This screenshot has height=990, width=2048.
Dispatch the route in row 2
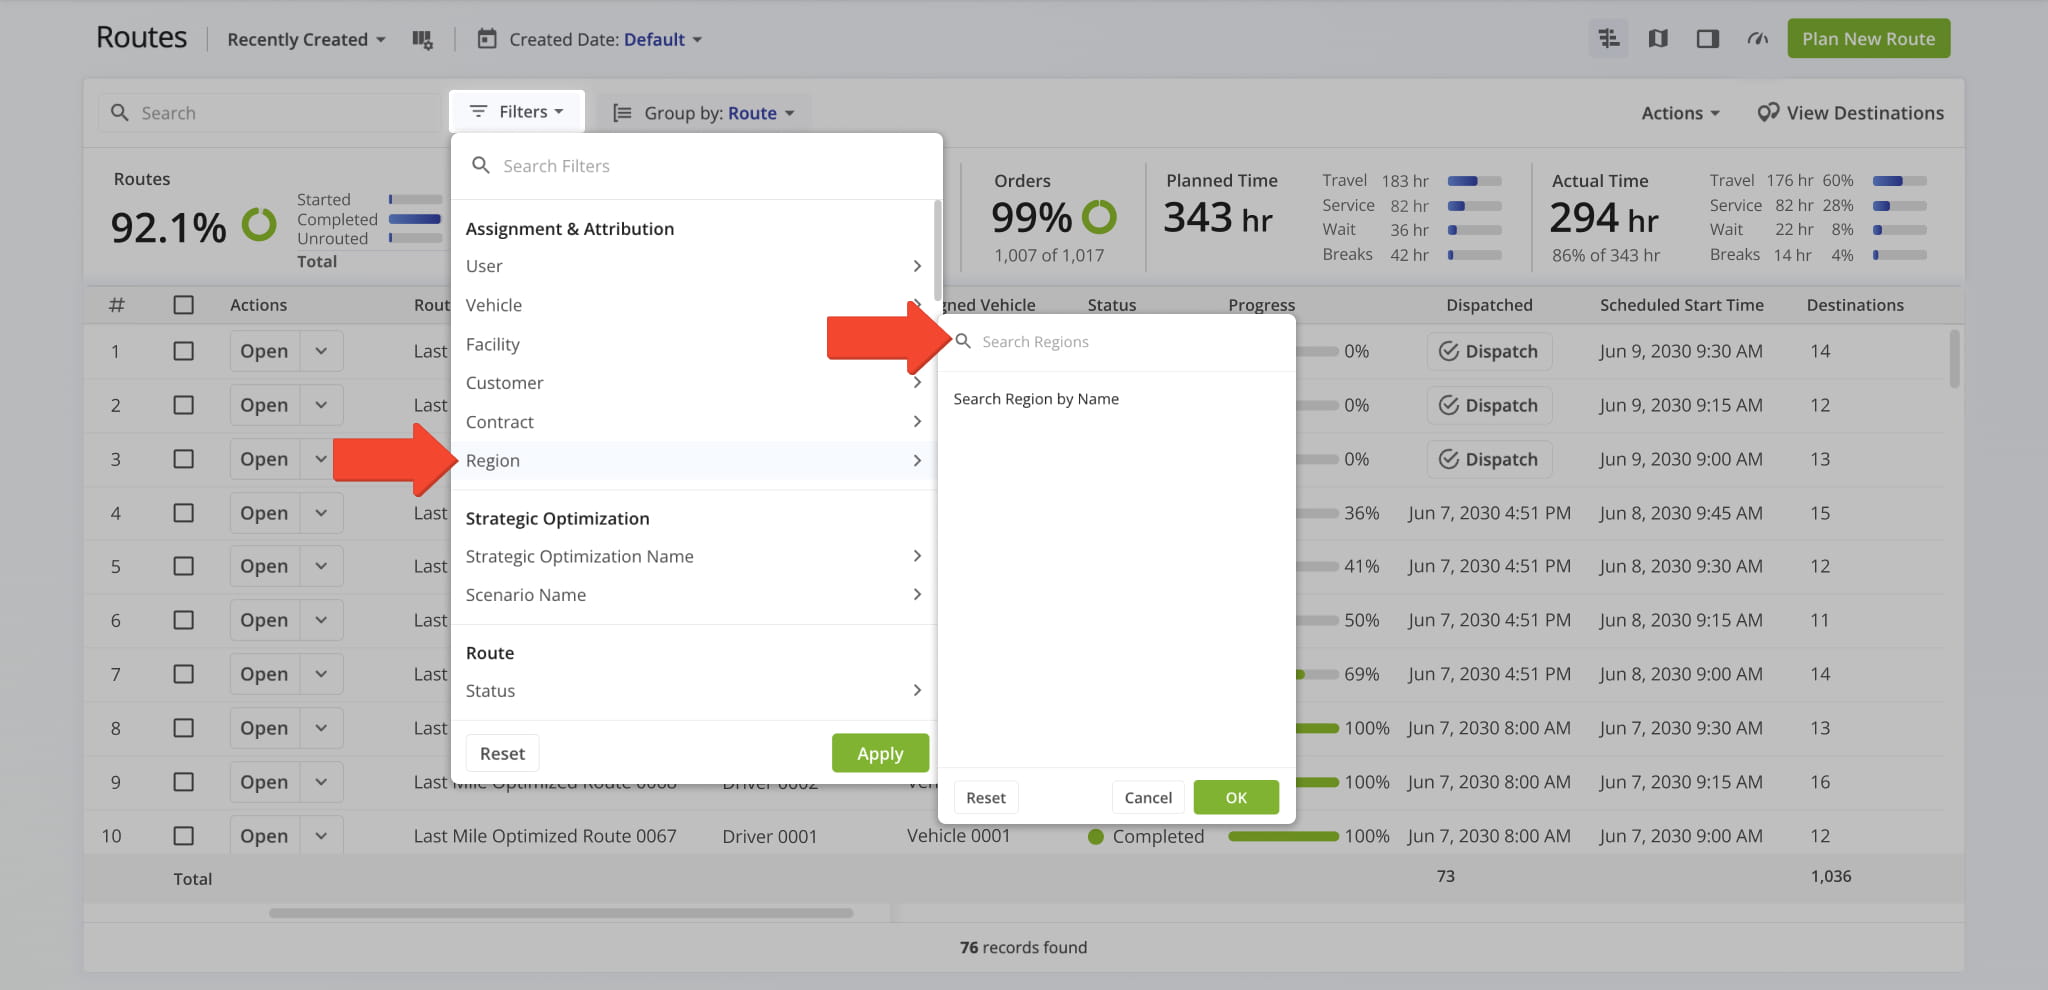[x=1489, y=405]
